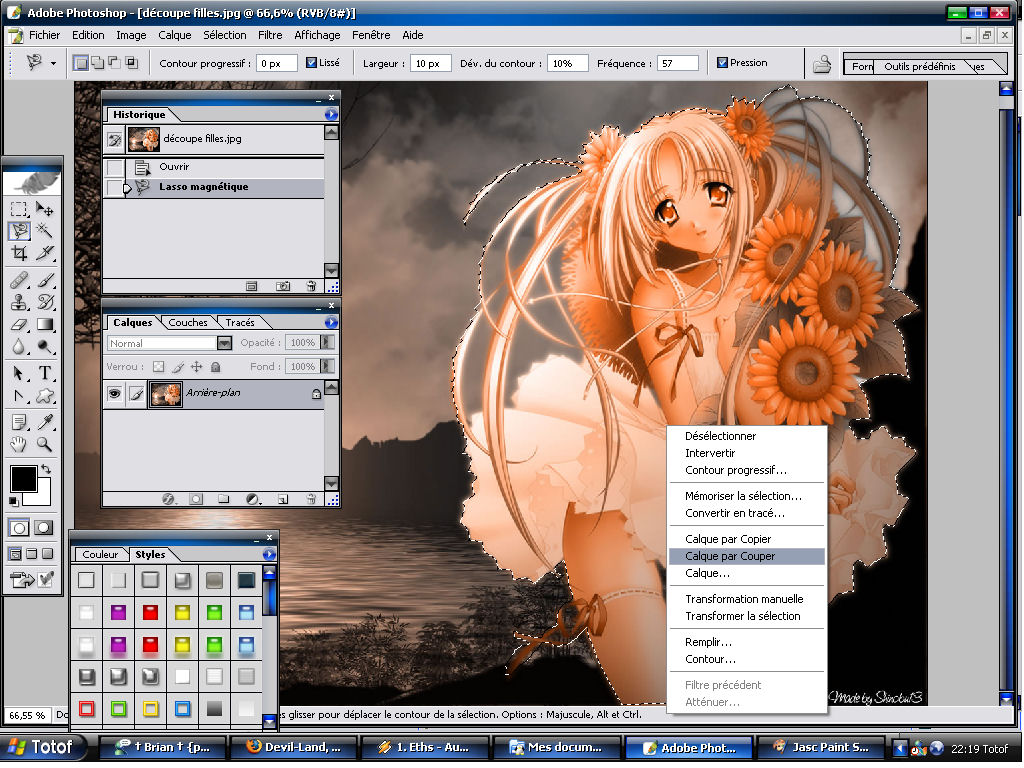Viewport: 1024px width, 768px height.
Task: Select the Magic Wand tool
Action: click(44, 231)
